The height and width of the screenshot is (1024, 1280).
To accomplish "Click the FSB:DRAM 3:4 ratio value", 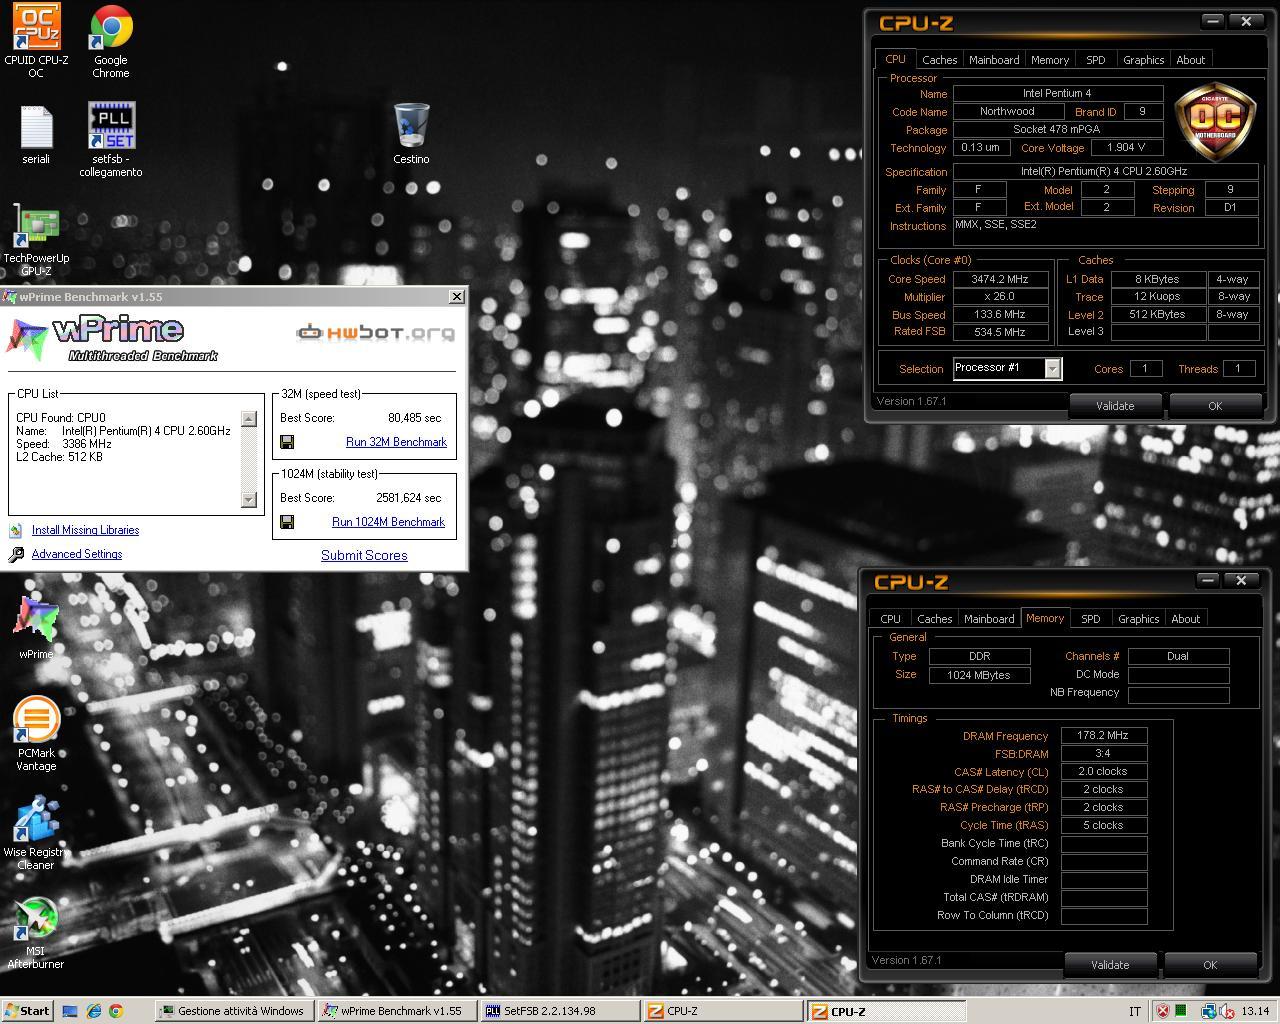I will pos(1103,754).
